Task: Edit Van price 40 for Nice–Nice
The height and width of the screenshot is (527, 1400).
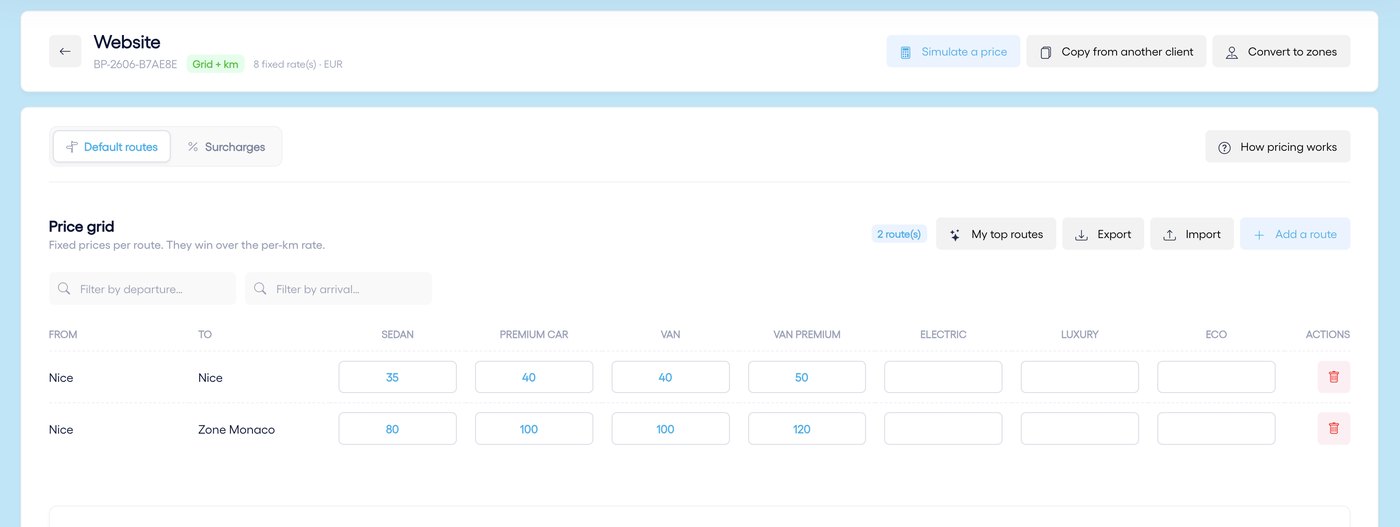Action: point(670,377)
